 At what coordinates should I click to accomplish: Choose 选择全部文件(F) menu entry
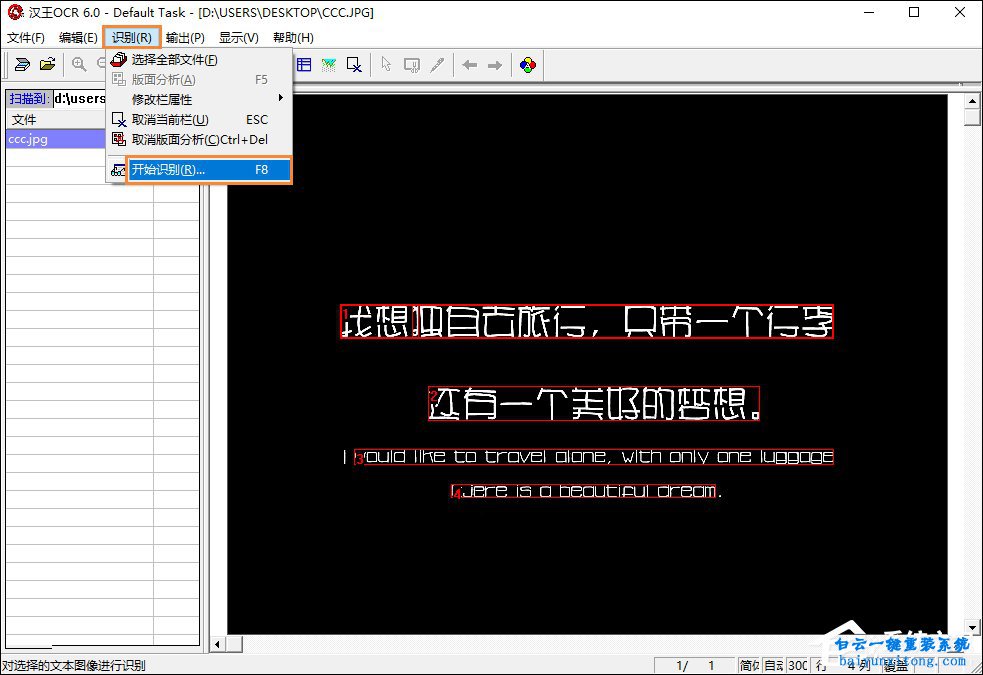point(175,60)
